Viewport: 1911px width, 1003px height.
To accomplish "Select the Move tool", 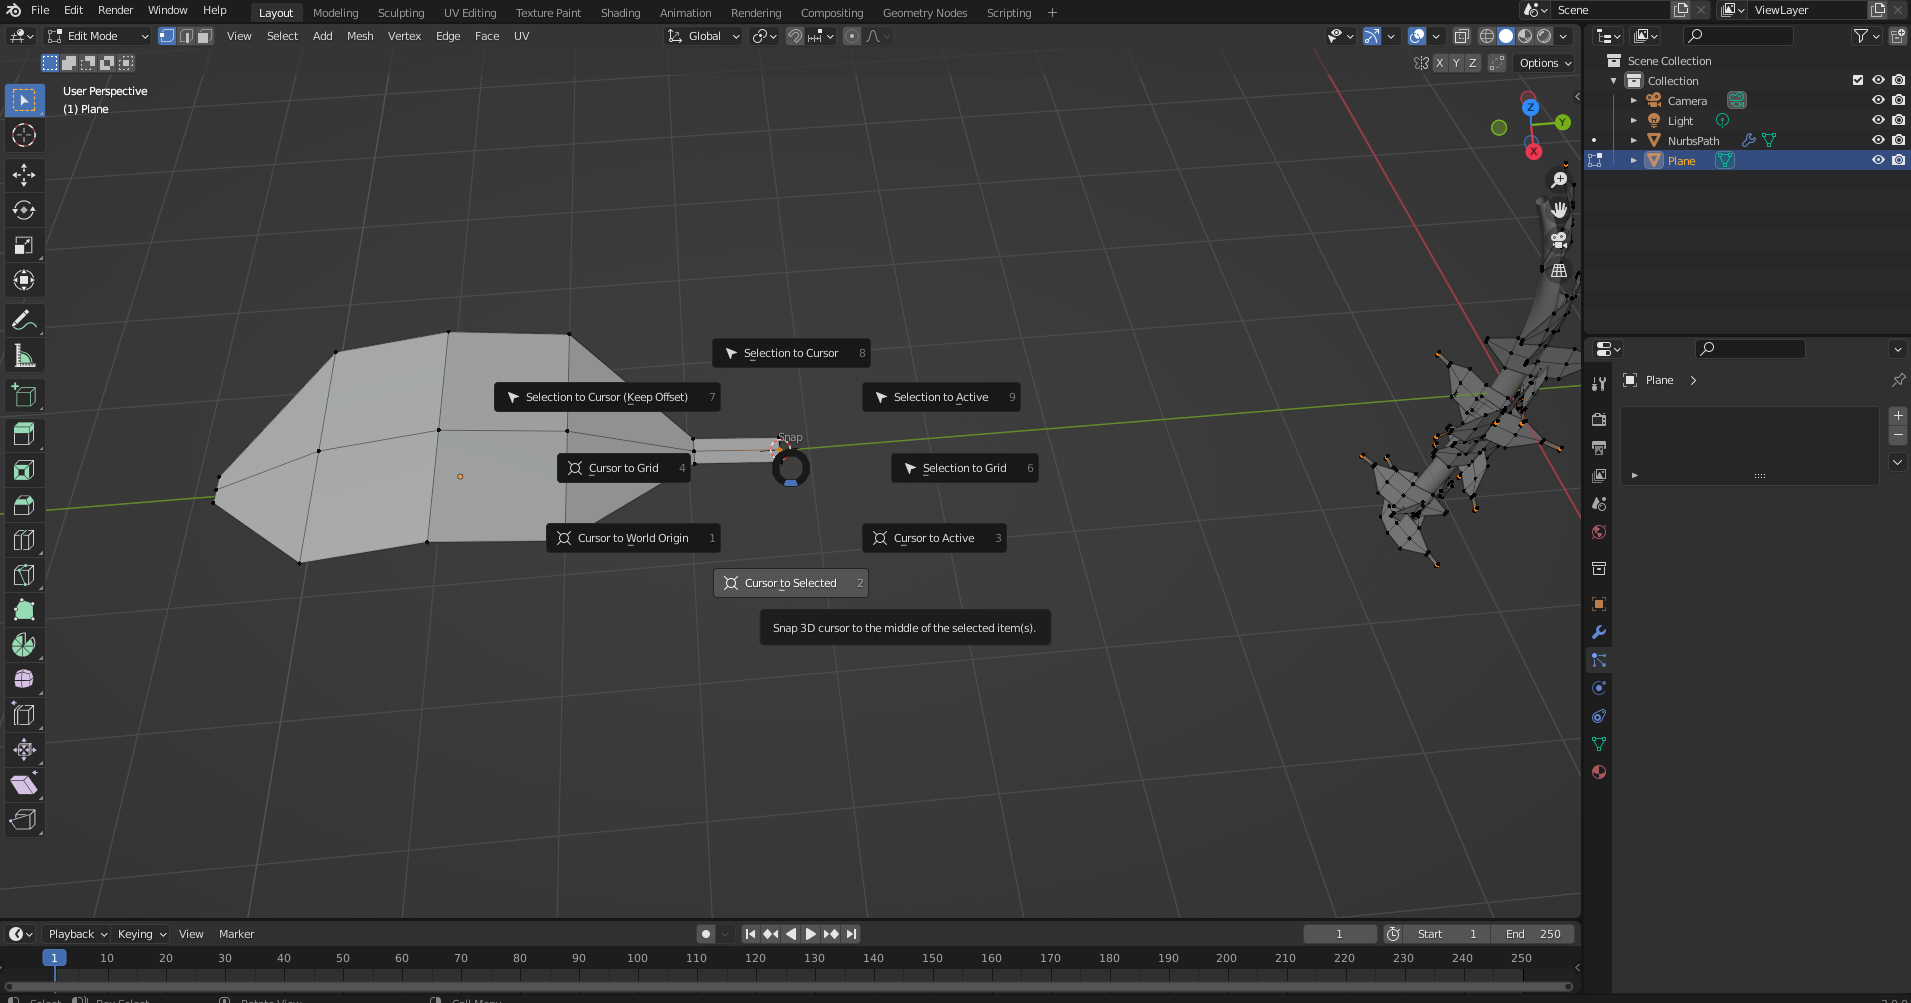I will coord(24,175).
